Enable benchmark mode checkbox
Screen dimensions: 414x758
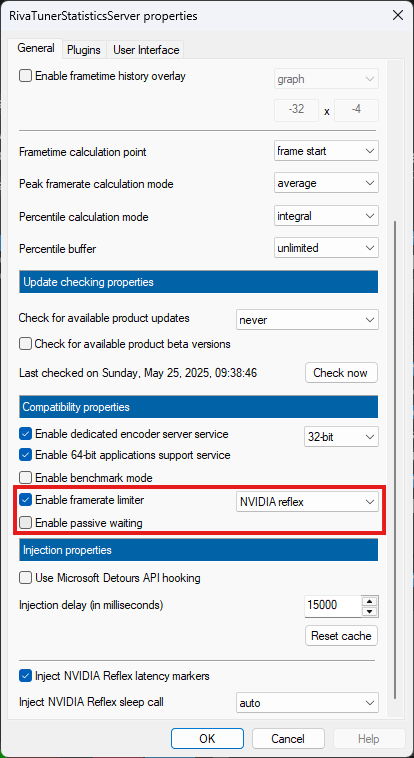click(25, 478)
